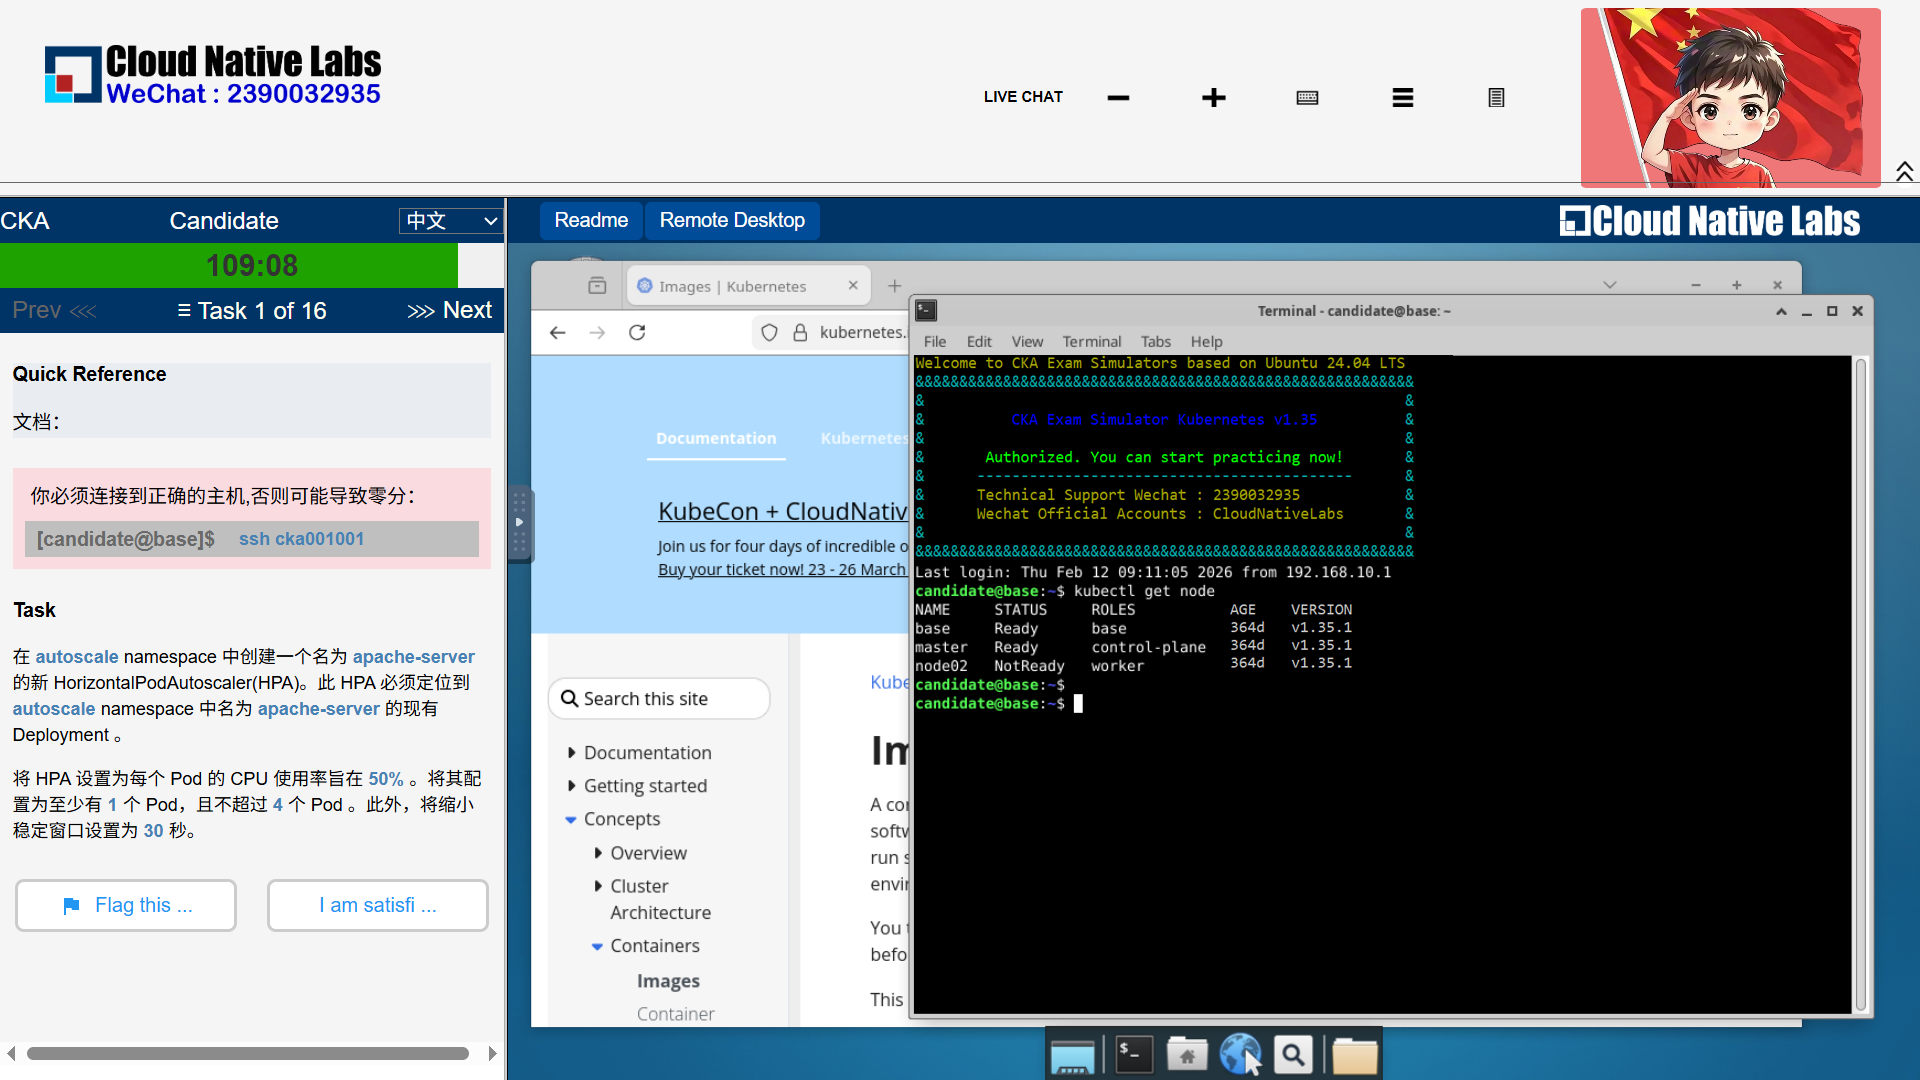
Task: Launch web browser from dock
Action: pyautogui.click(x=1240, y=1054)
